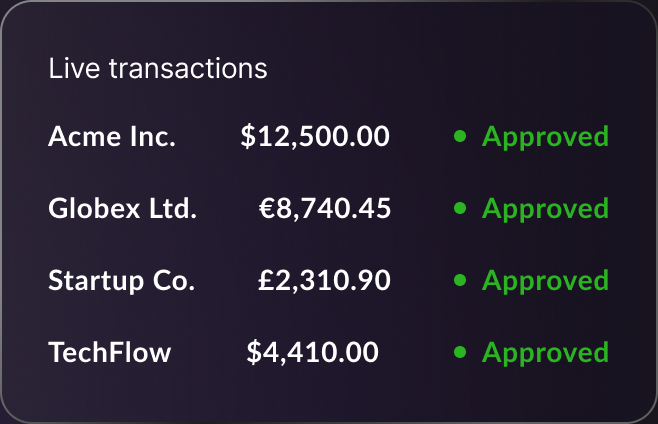
Task: Click the Live transactions heading
Action: (158, 68)
